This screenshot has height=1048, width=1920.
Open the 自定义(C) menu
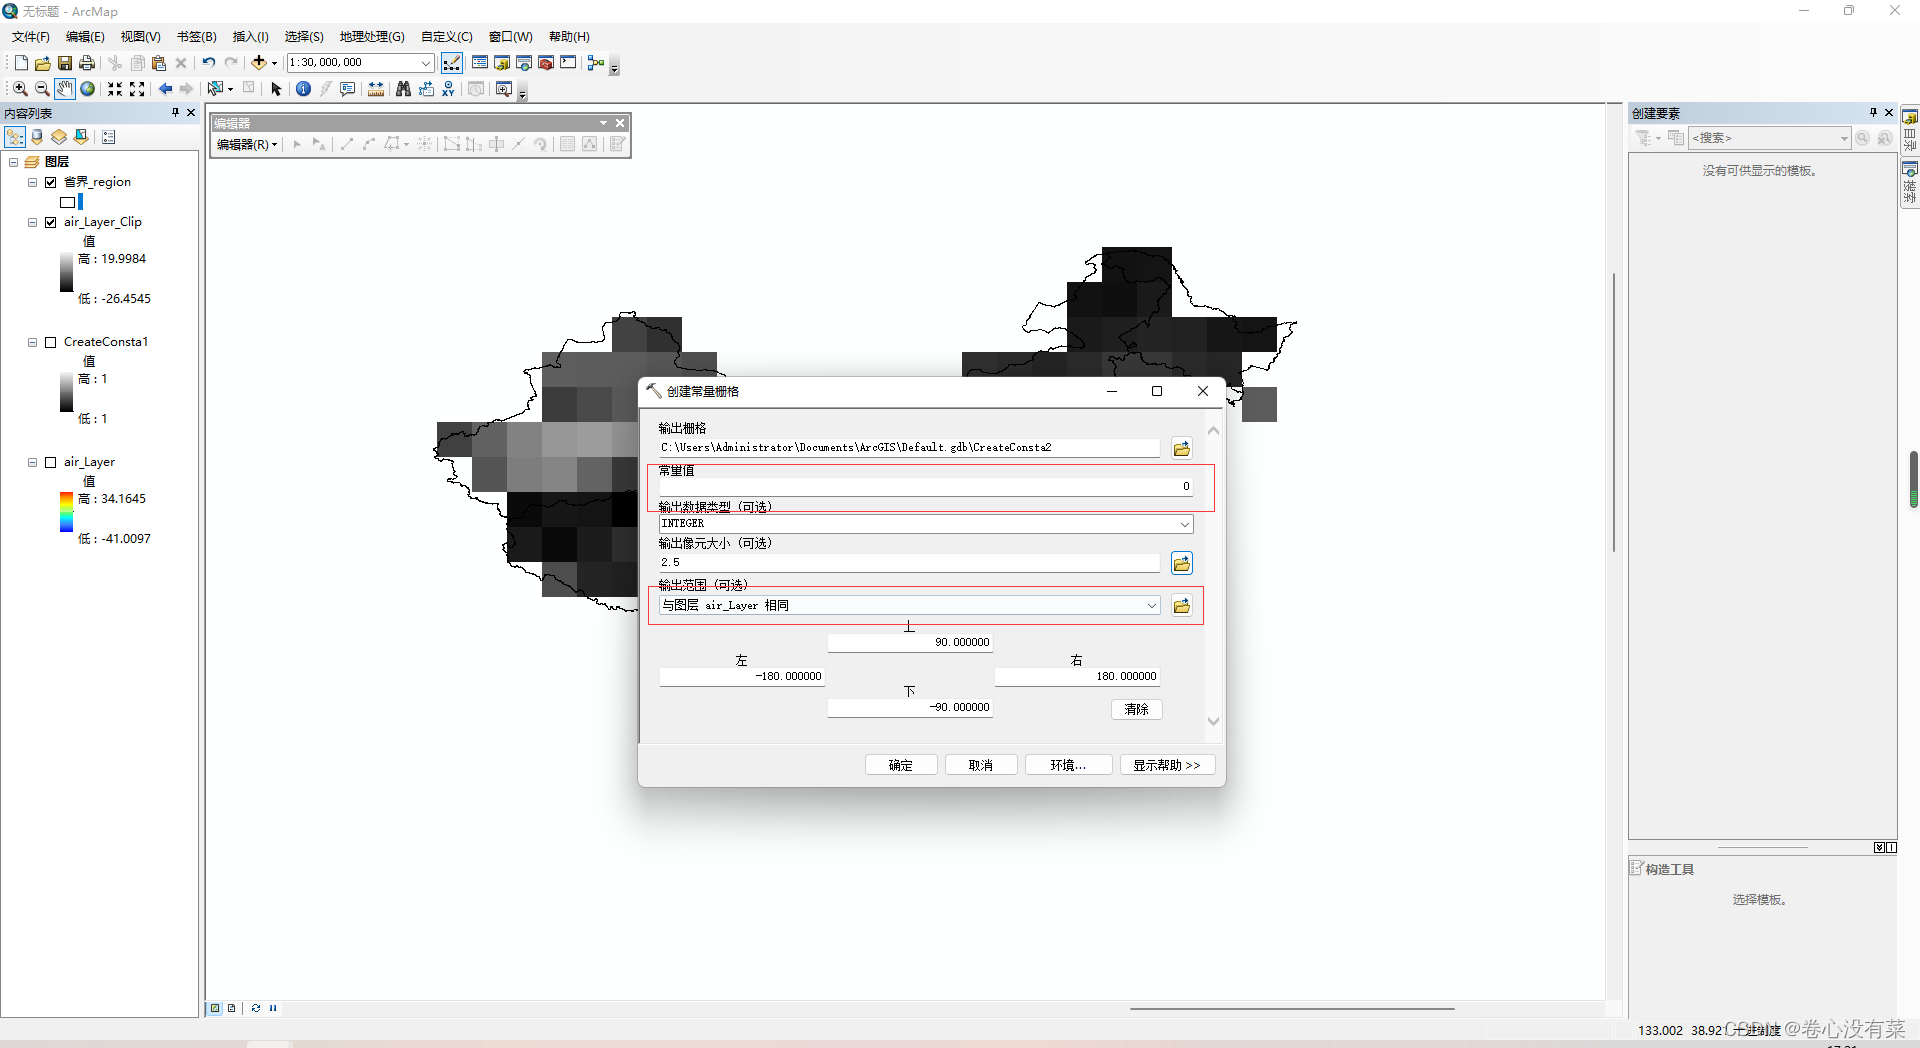point(447,37)
